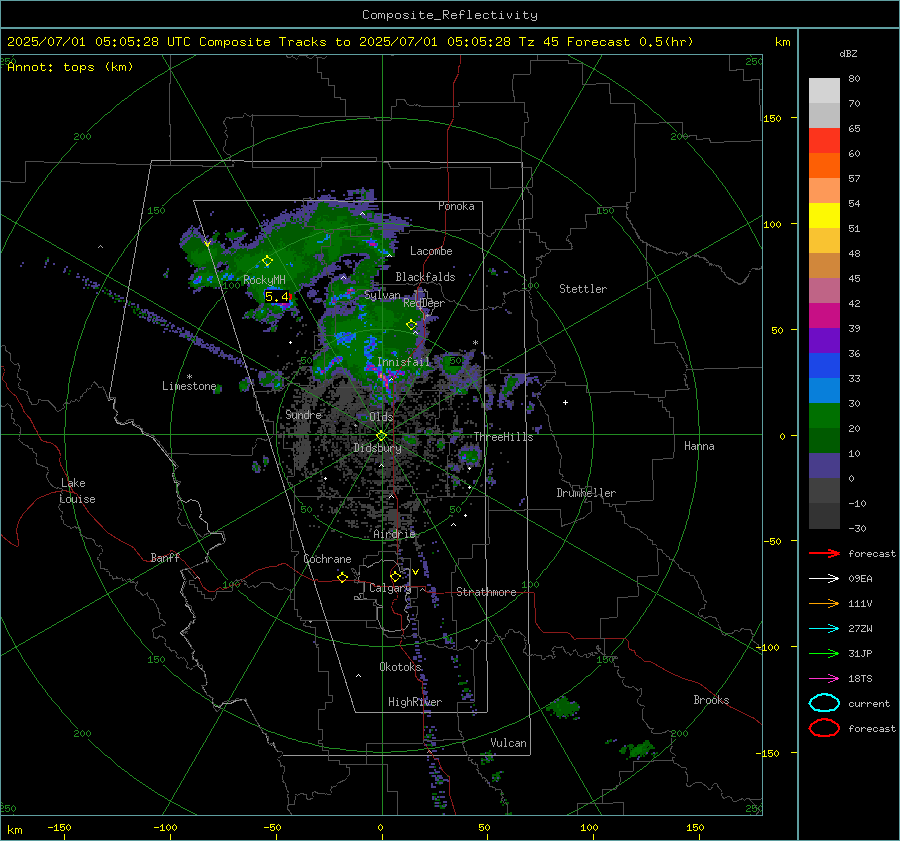Screen dimensions: 900x841
Task: Click the white plus marker west of Hanna
Action: [565, 402]
